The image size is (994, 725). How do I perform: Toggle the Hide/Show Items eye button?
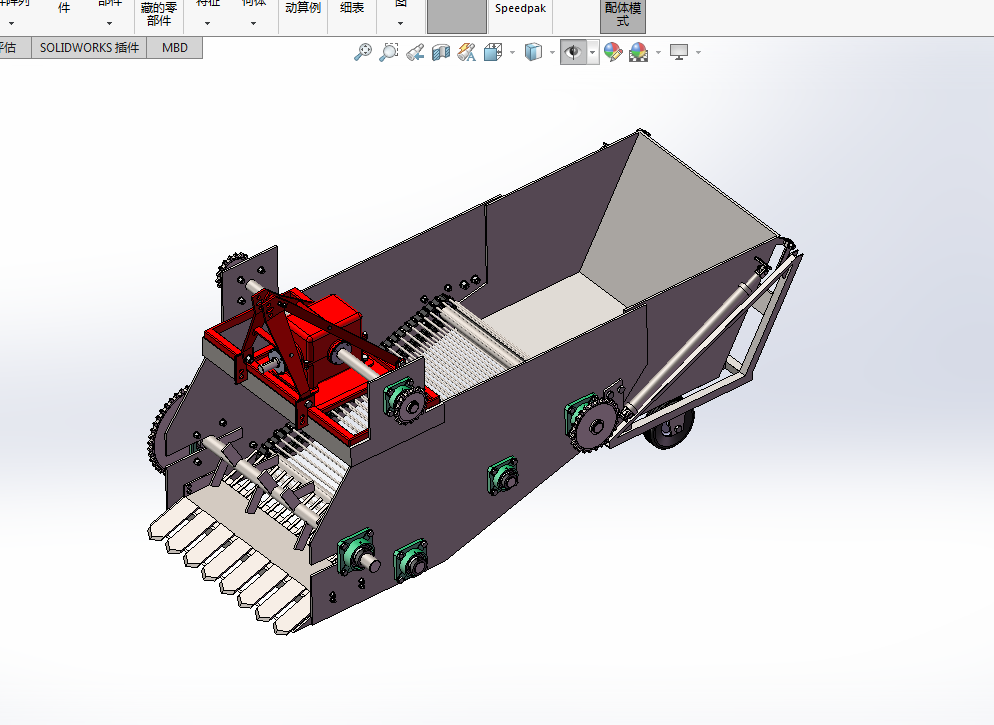[573, 52]
